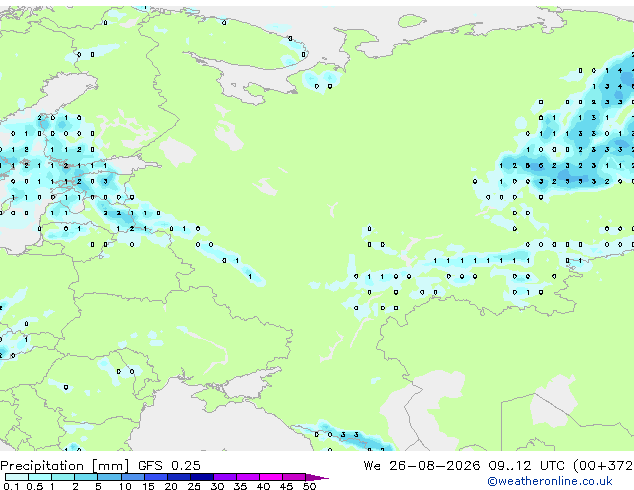Click the 'Precipitation [mm]' title text
This screenshot has height=490, width=634.
coord(65,466)
